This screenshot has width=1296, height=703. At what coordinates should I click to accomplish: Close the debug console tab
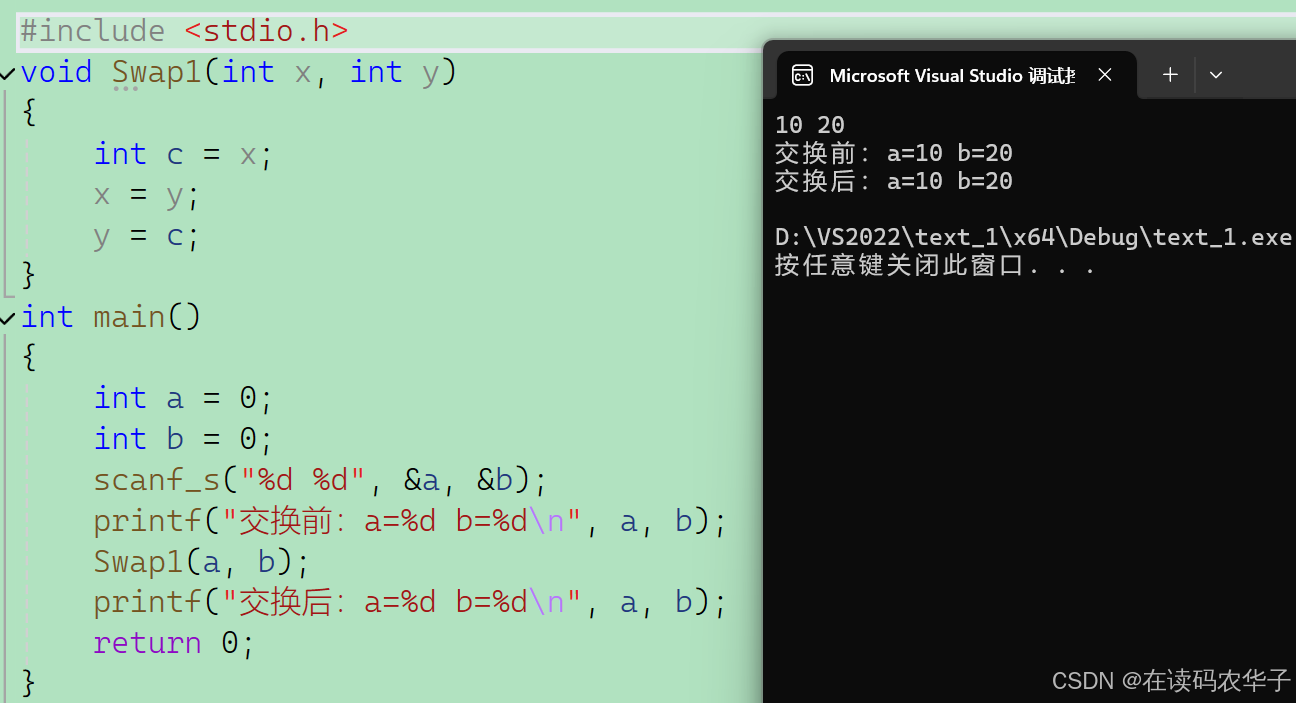[1105, 75]
